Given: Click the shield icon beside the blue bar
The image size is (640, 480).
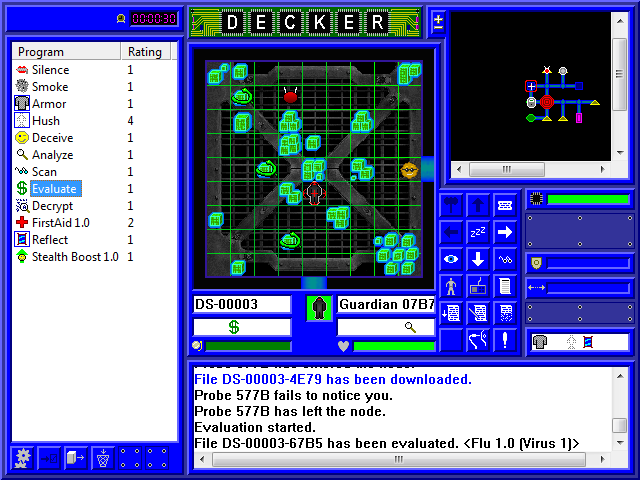Looking at the screenshot, I should (536, 263).
